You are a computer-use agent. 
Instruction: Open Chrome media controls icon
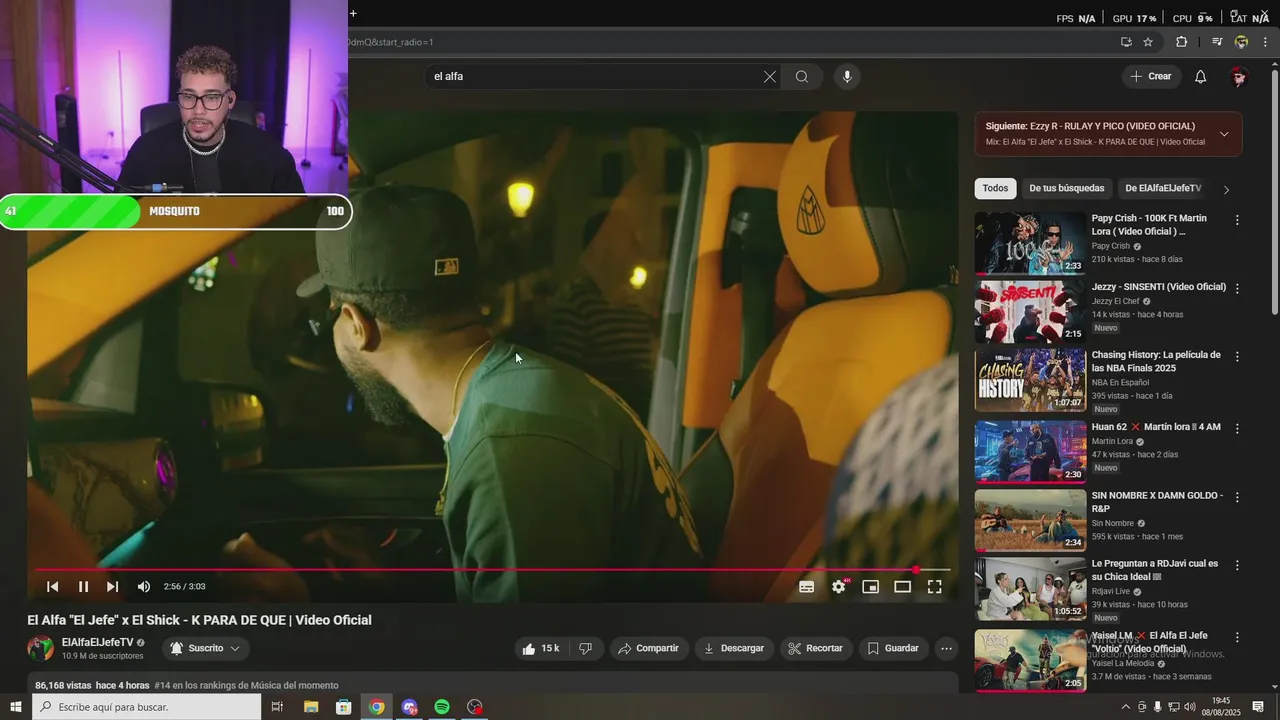click(x=1217, y=42)
